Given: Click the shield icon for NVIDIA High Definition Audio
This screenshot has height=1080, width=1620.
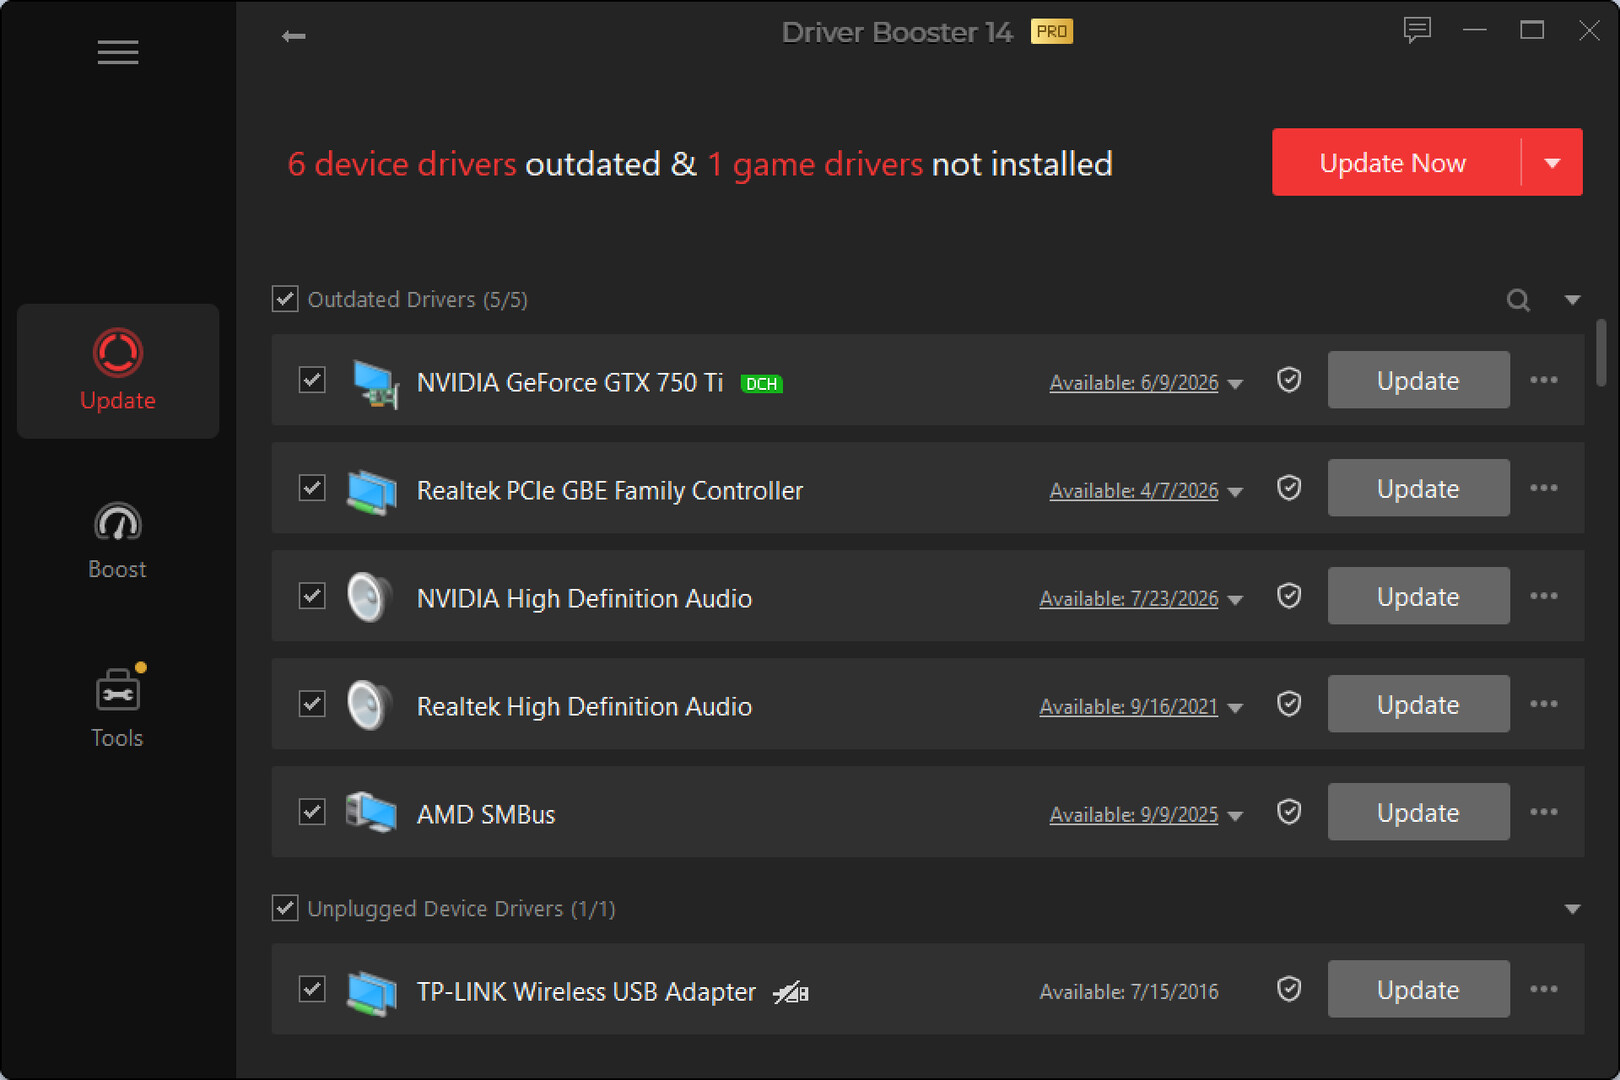Looking at the screenshot, I should point(1289,596).
